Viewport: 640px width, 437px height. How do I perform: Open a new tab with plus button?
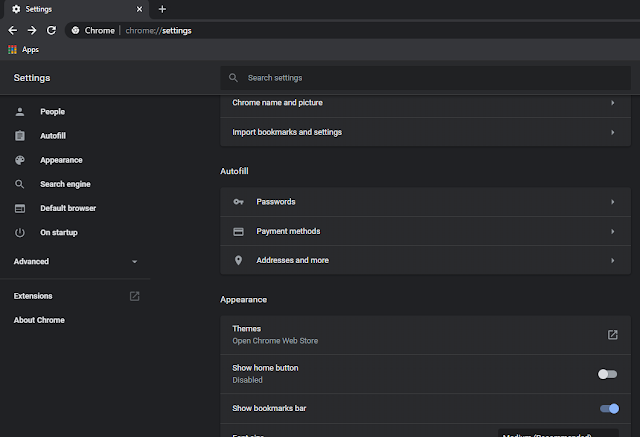pyautogui.click(x=162, y=9)
